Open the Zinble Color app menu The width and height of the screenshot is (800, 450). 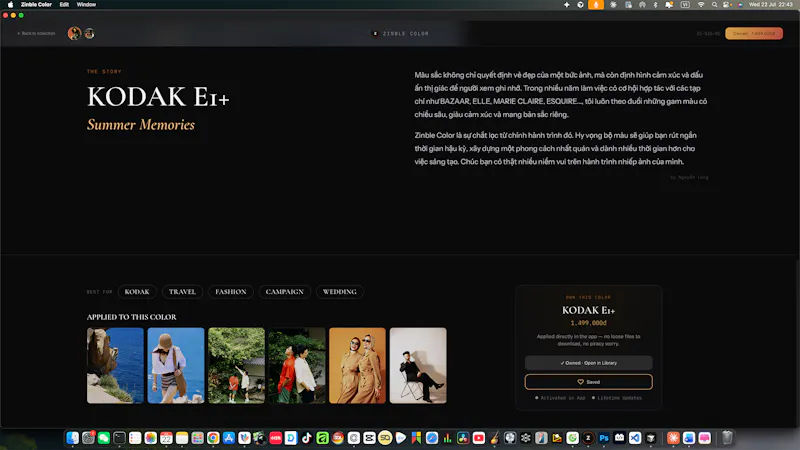[36, 5]
